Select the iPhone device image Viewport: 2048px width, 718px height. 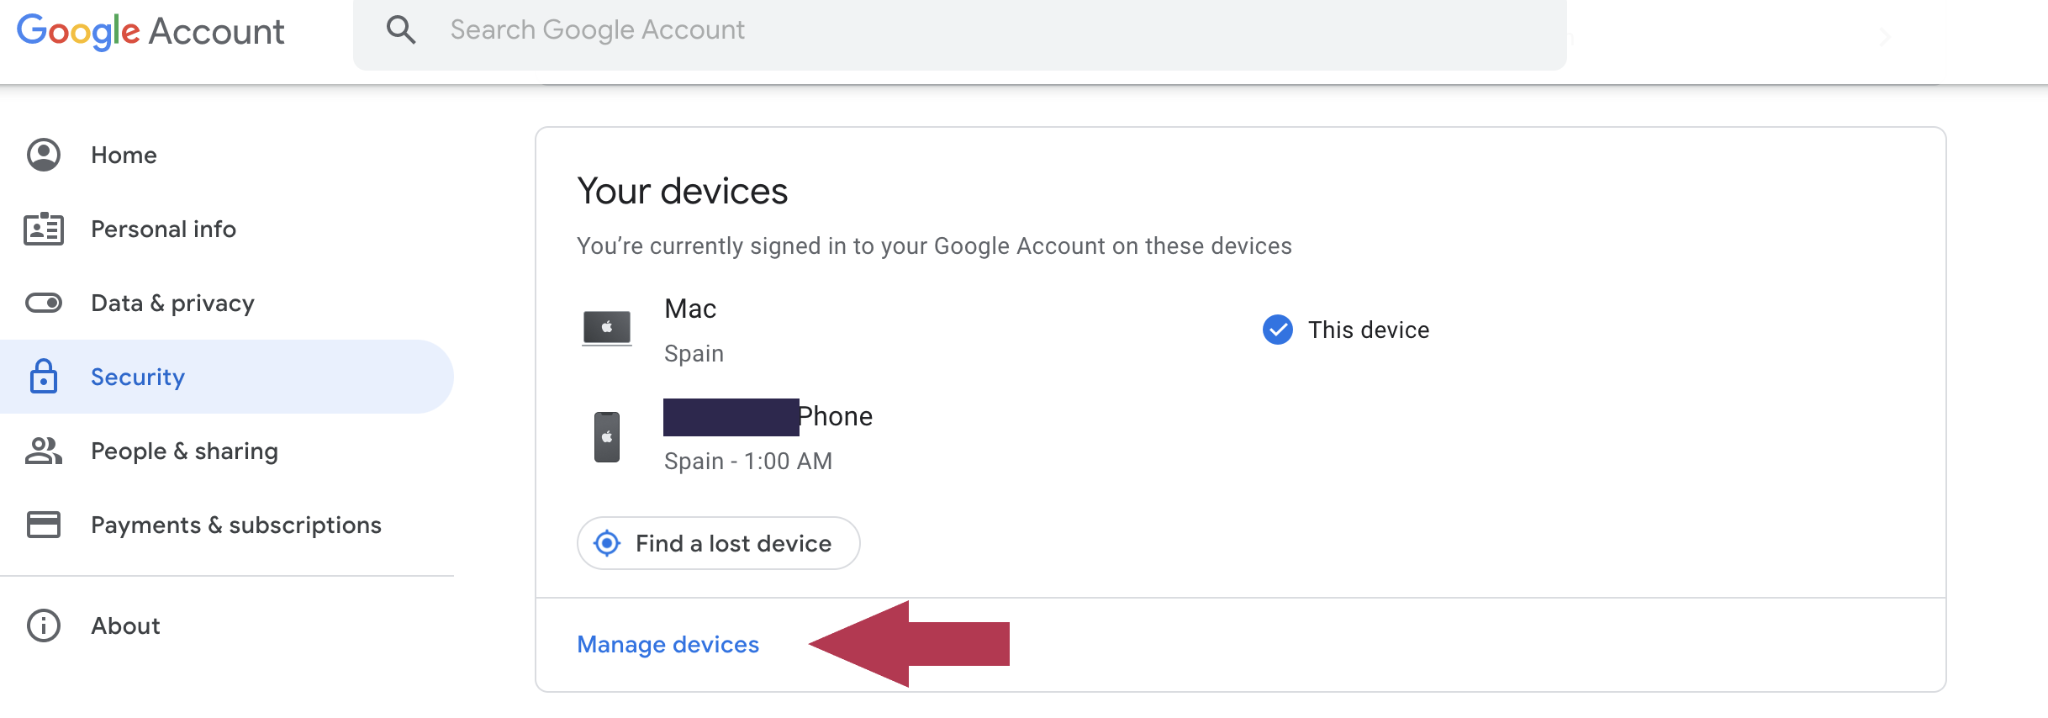606,436
